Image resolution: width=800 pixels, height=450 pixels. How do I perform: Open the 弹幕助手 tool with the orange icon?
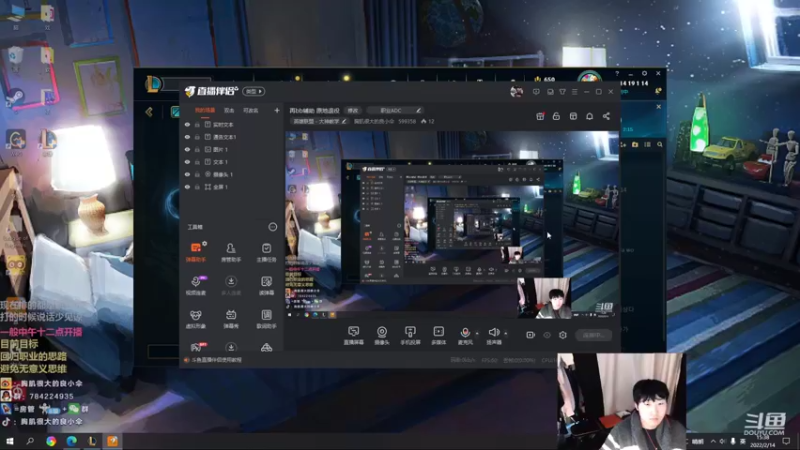(x=195, y=252)
